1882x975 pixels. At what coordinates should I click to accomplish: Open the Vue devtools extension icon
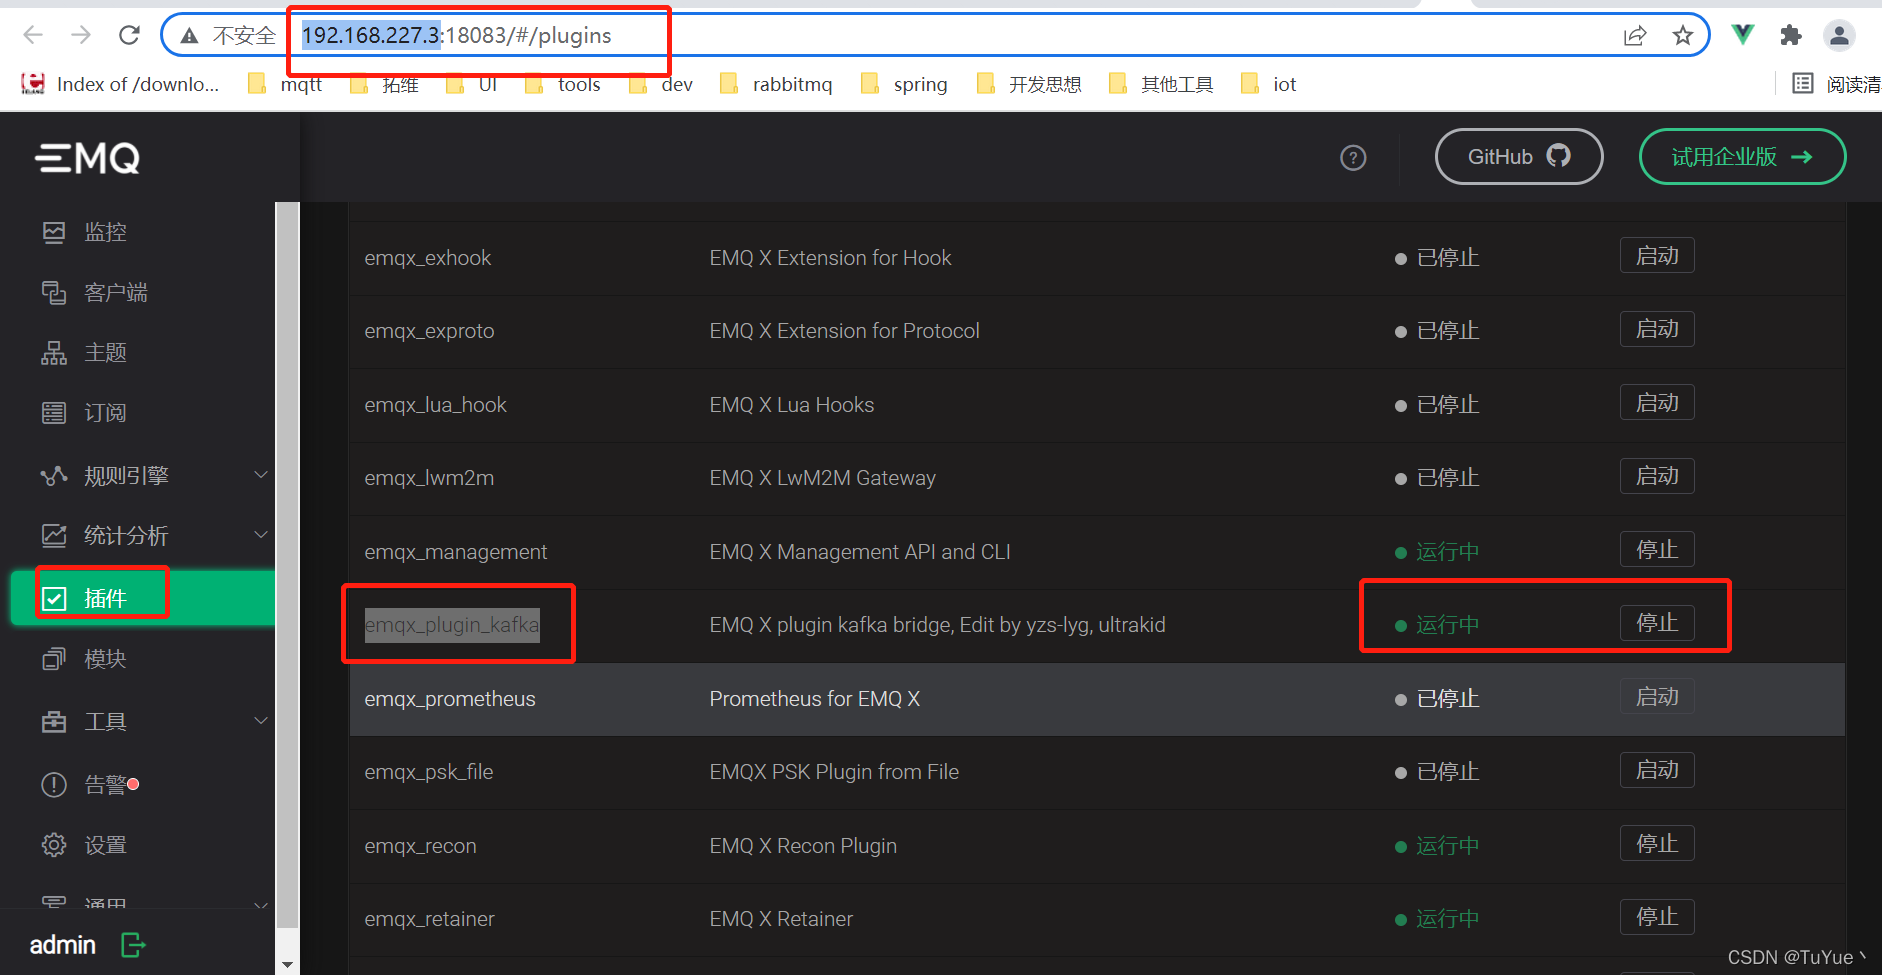tap(1743, 35)
